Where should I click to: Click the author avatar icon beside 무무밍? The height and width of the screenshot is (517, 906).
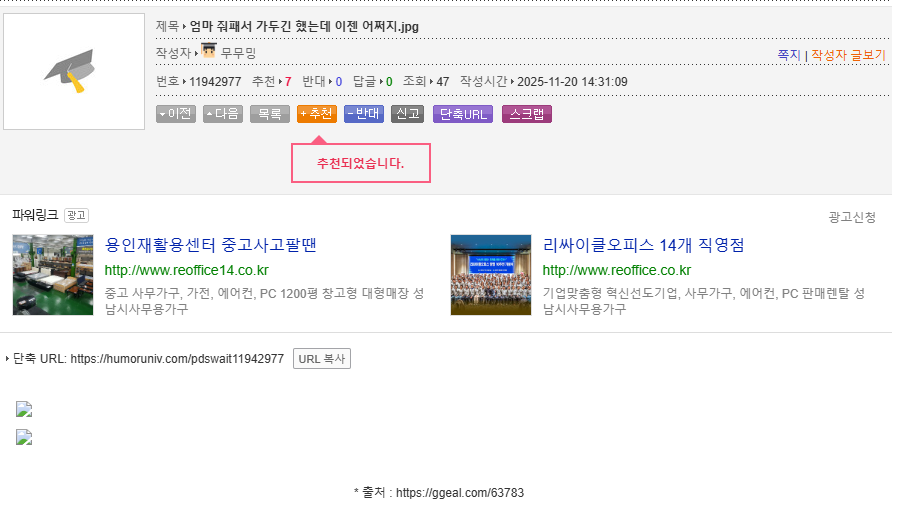[209, 51]
